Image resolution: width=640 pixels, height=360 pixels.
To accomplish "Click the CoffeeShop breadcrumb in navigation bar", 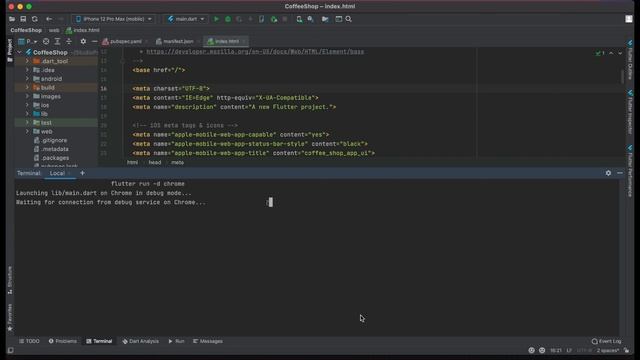I will click(26, 30).
